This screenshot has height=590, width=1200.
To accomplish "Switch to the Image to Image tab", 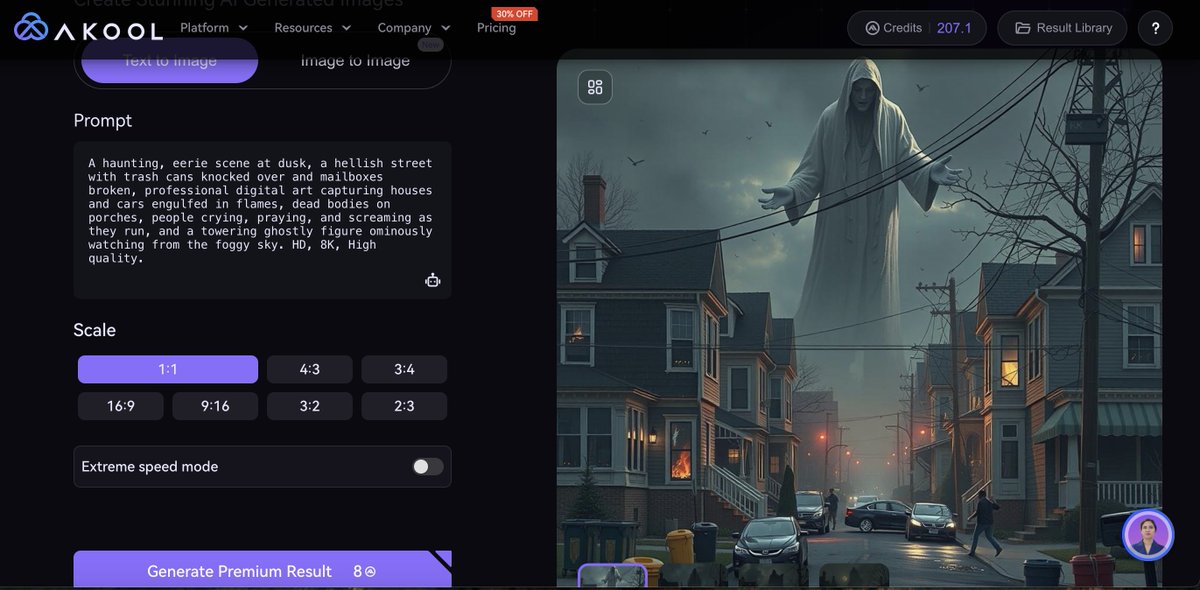I will (x=355, y=62).
